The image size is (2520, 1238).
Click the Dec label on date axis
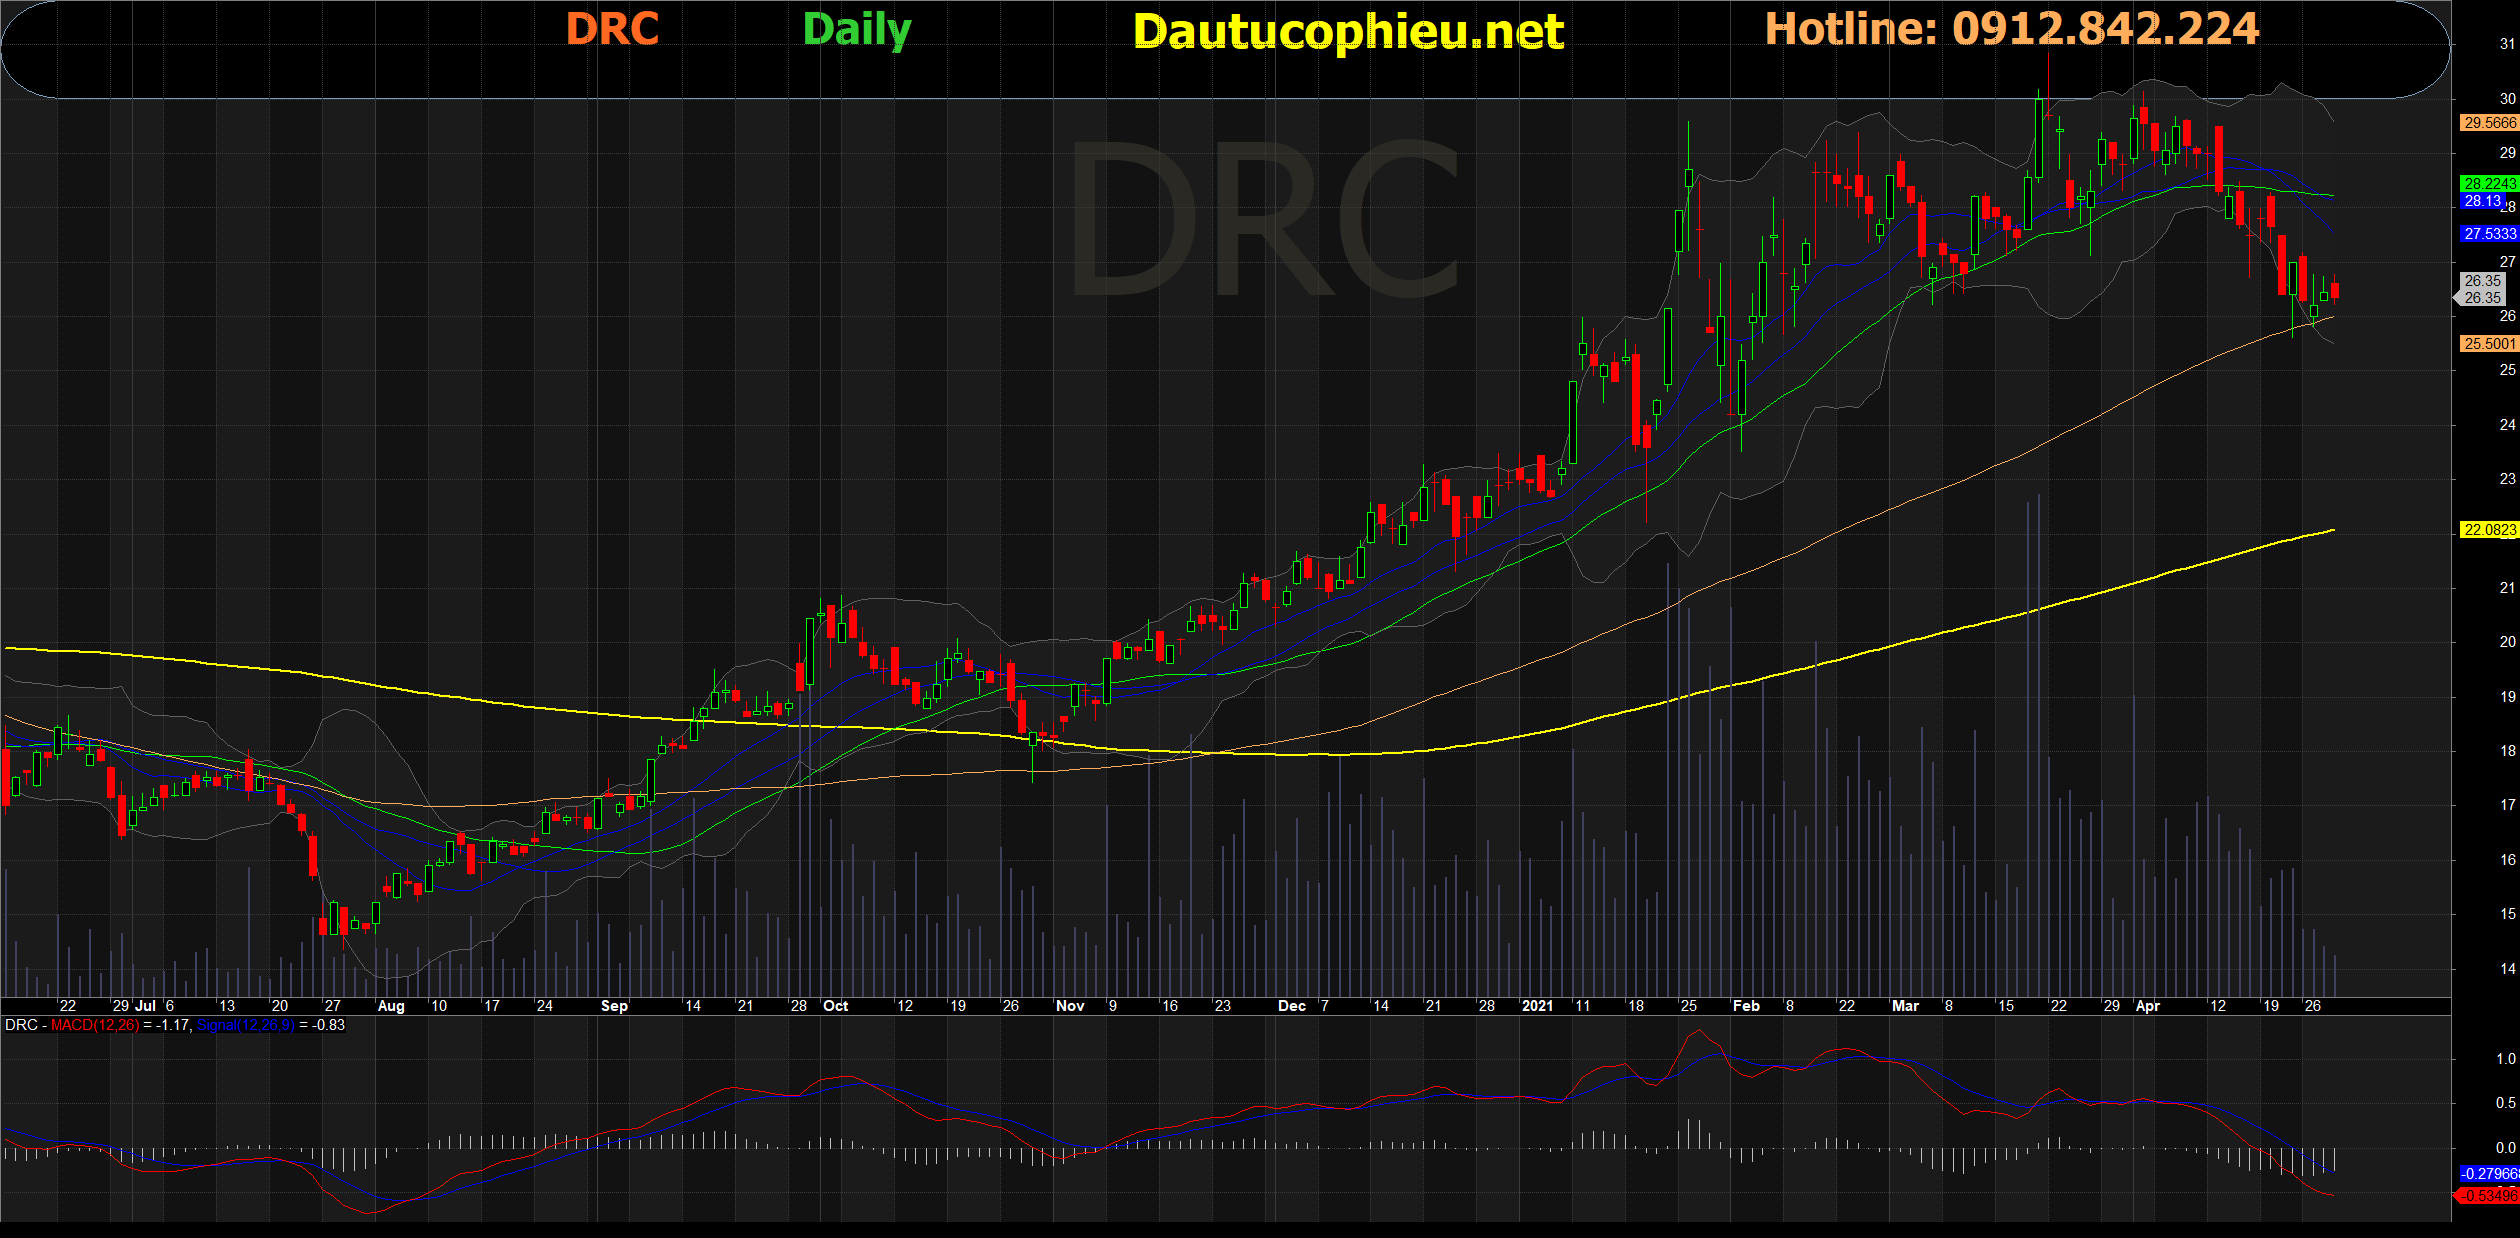tap(1292, 1006)
